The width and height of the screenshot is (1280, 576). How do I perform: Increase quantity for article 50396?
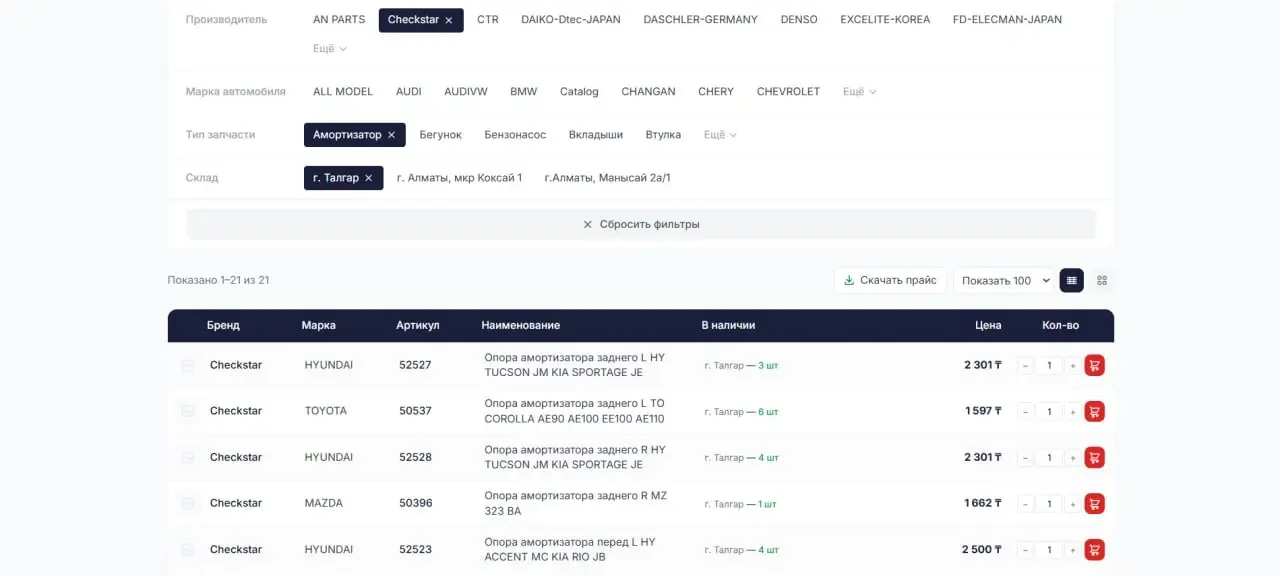tap(1073, 504)
